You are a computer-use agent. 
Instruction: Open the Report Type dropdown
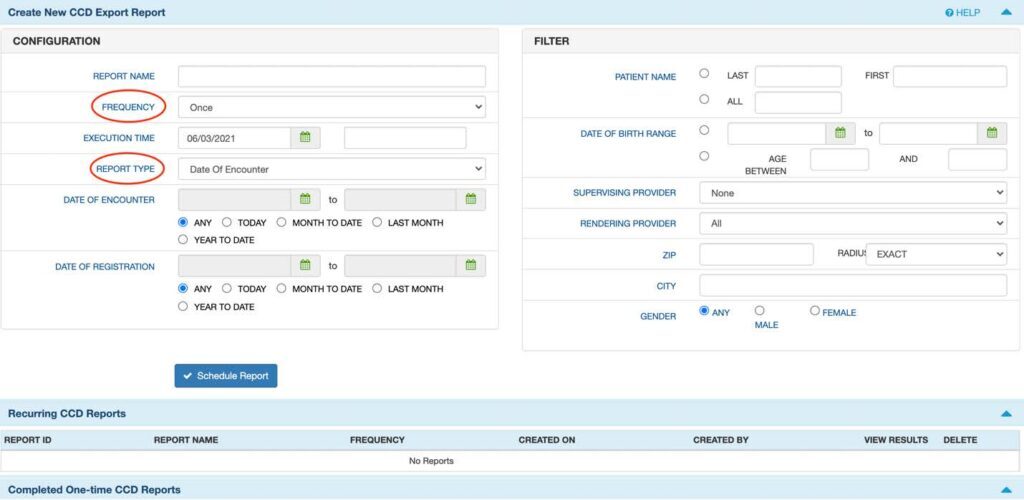331,169
